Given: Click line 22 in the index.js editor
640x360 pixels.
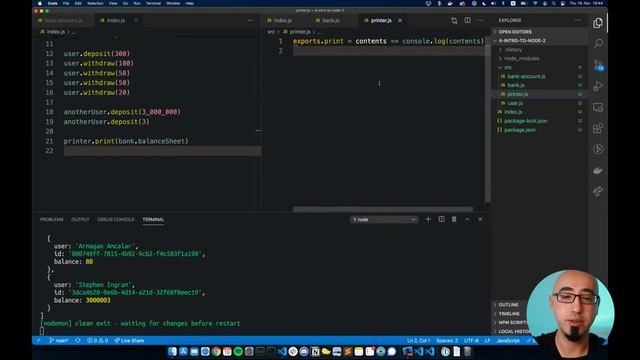Looking at the screenshot, I should pyautogui.click(x=162, y=151).
